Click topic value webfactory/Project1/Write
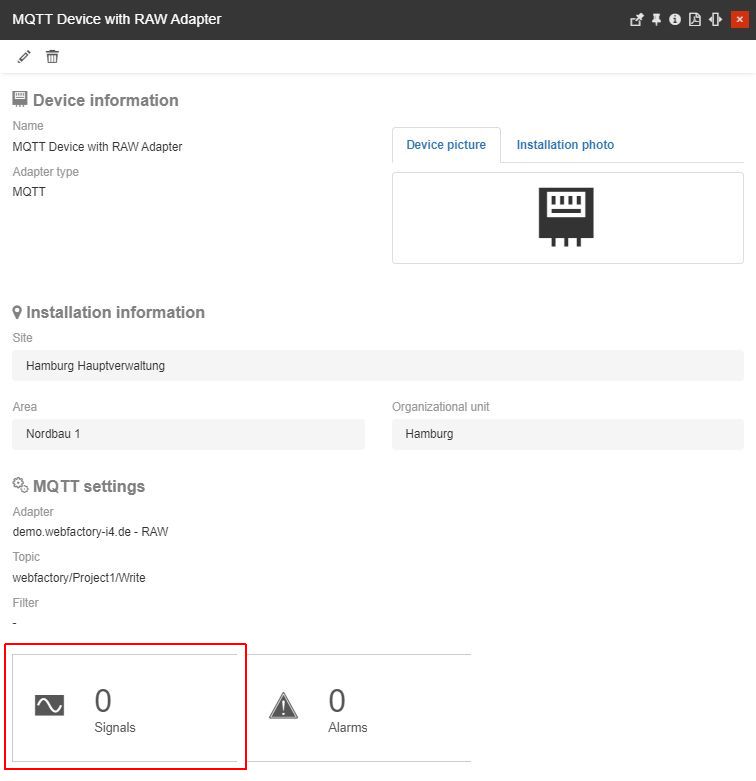Image resolution: width=756 pixels, height=781 pixels. [x=79, y=578]
